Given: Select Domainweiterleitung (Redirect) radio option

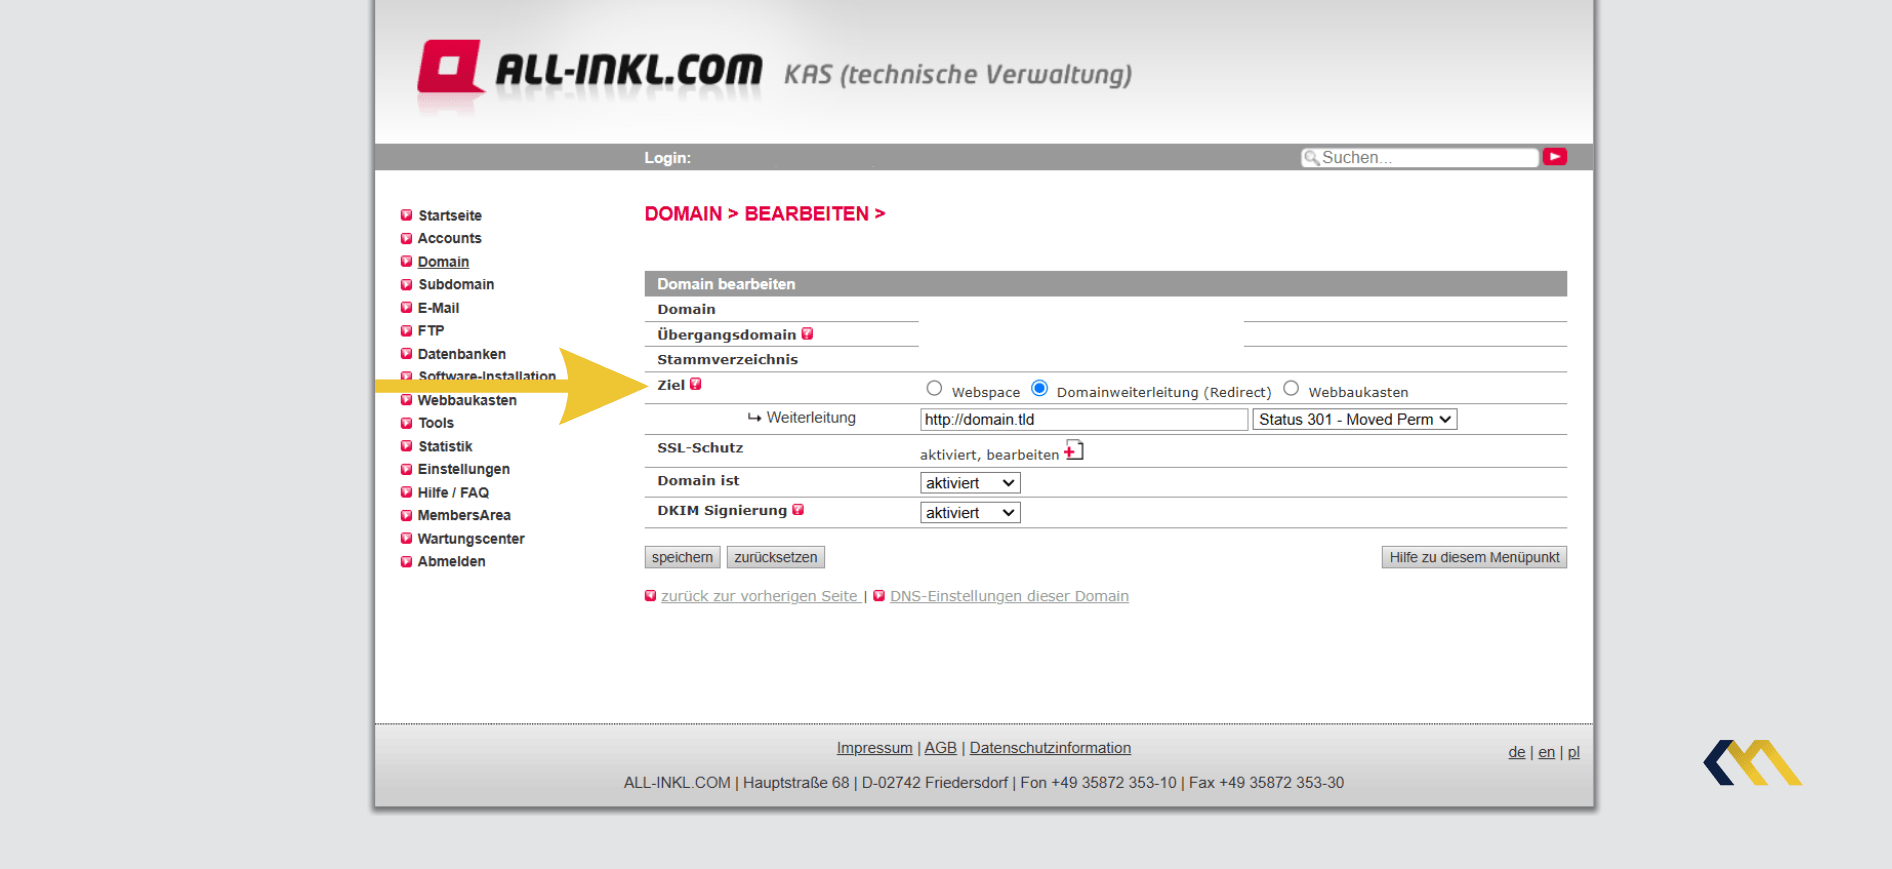Looking at the screenshot, I should [x=1040, y=388].
